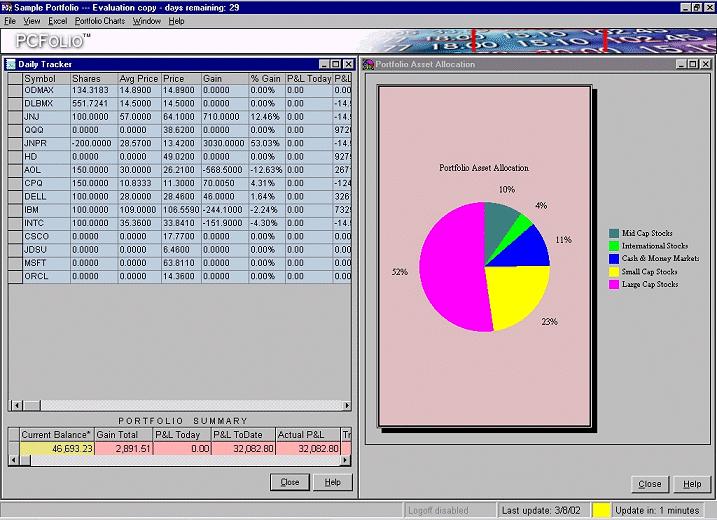Minimize the Daily Tracker window

(x=324, y=64)
